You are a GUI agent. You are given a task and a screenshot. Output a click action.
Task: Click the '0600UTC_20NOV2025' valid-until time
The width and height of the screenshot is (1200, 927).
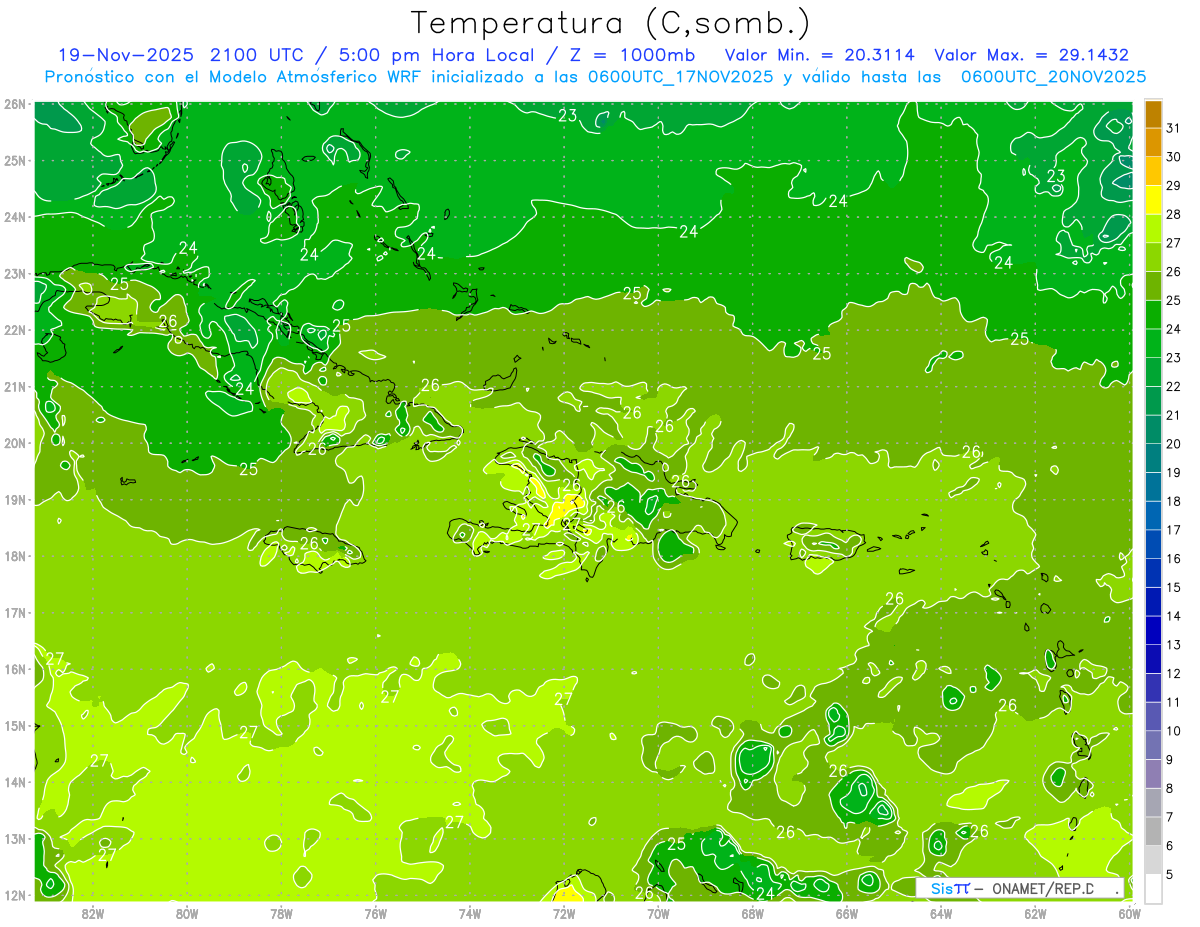[1053, 77]
